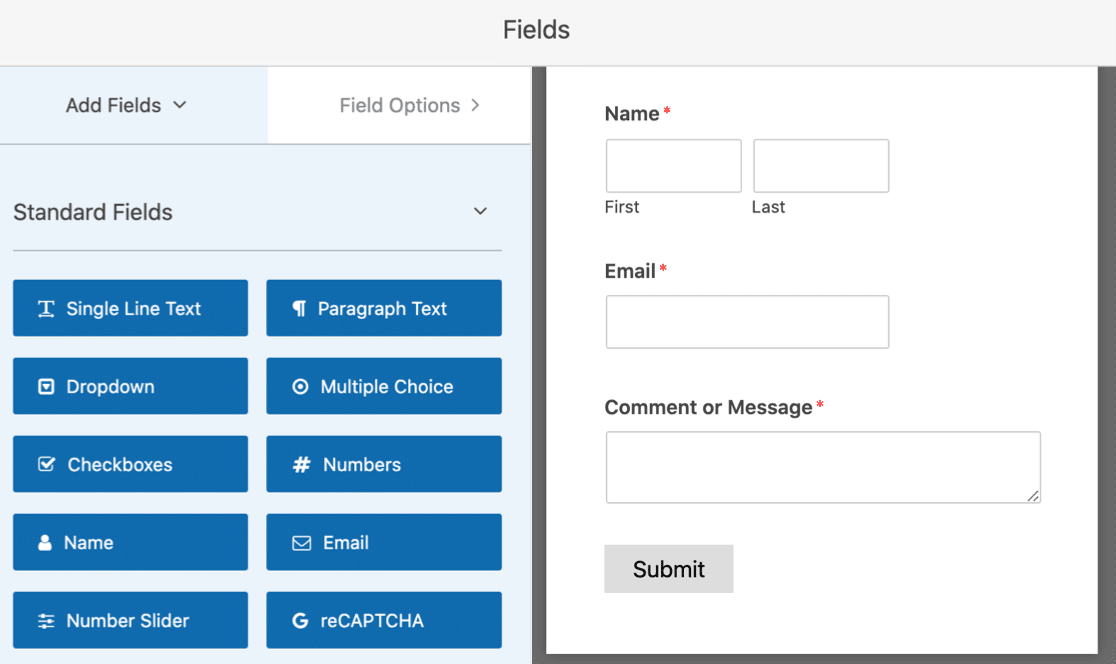Click the Email input in form preview
Viewport: 1116px width, 664px height.
pyautogui.click(x=747, y=322)
